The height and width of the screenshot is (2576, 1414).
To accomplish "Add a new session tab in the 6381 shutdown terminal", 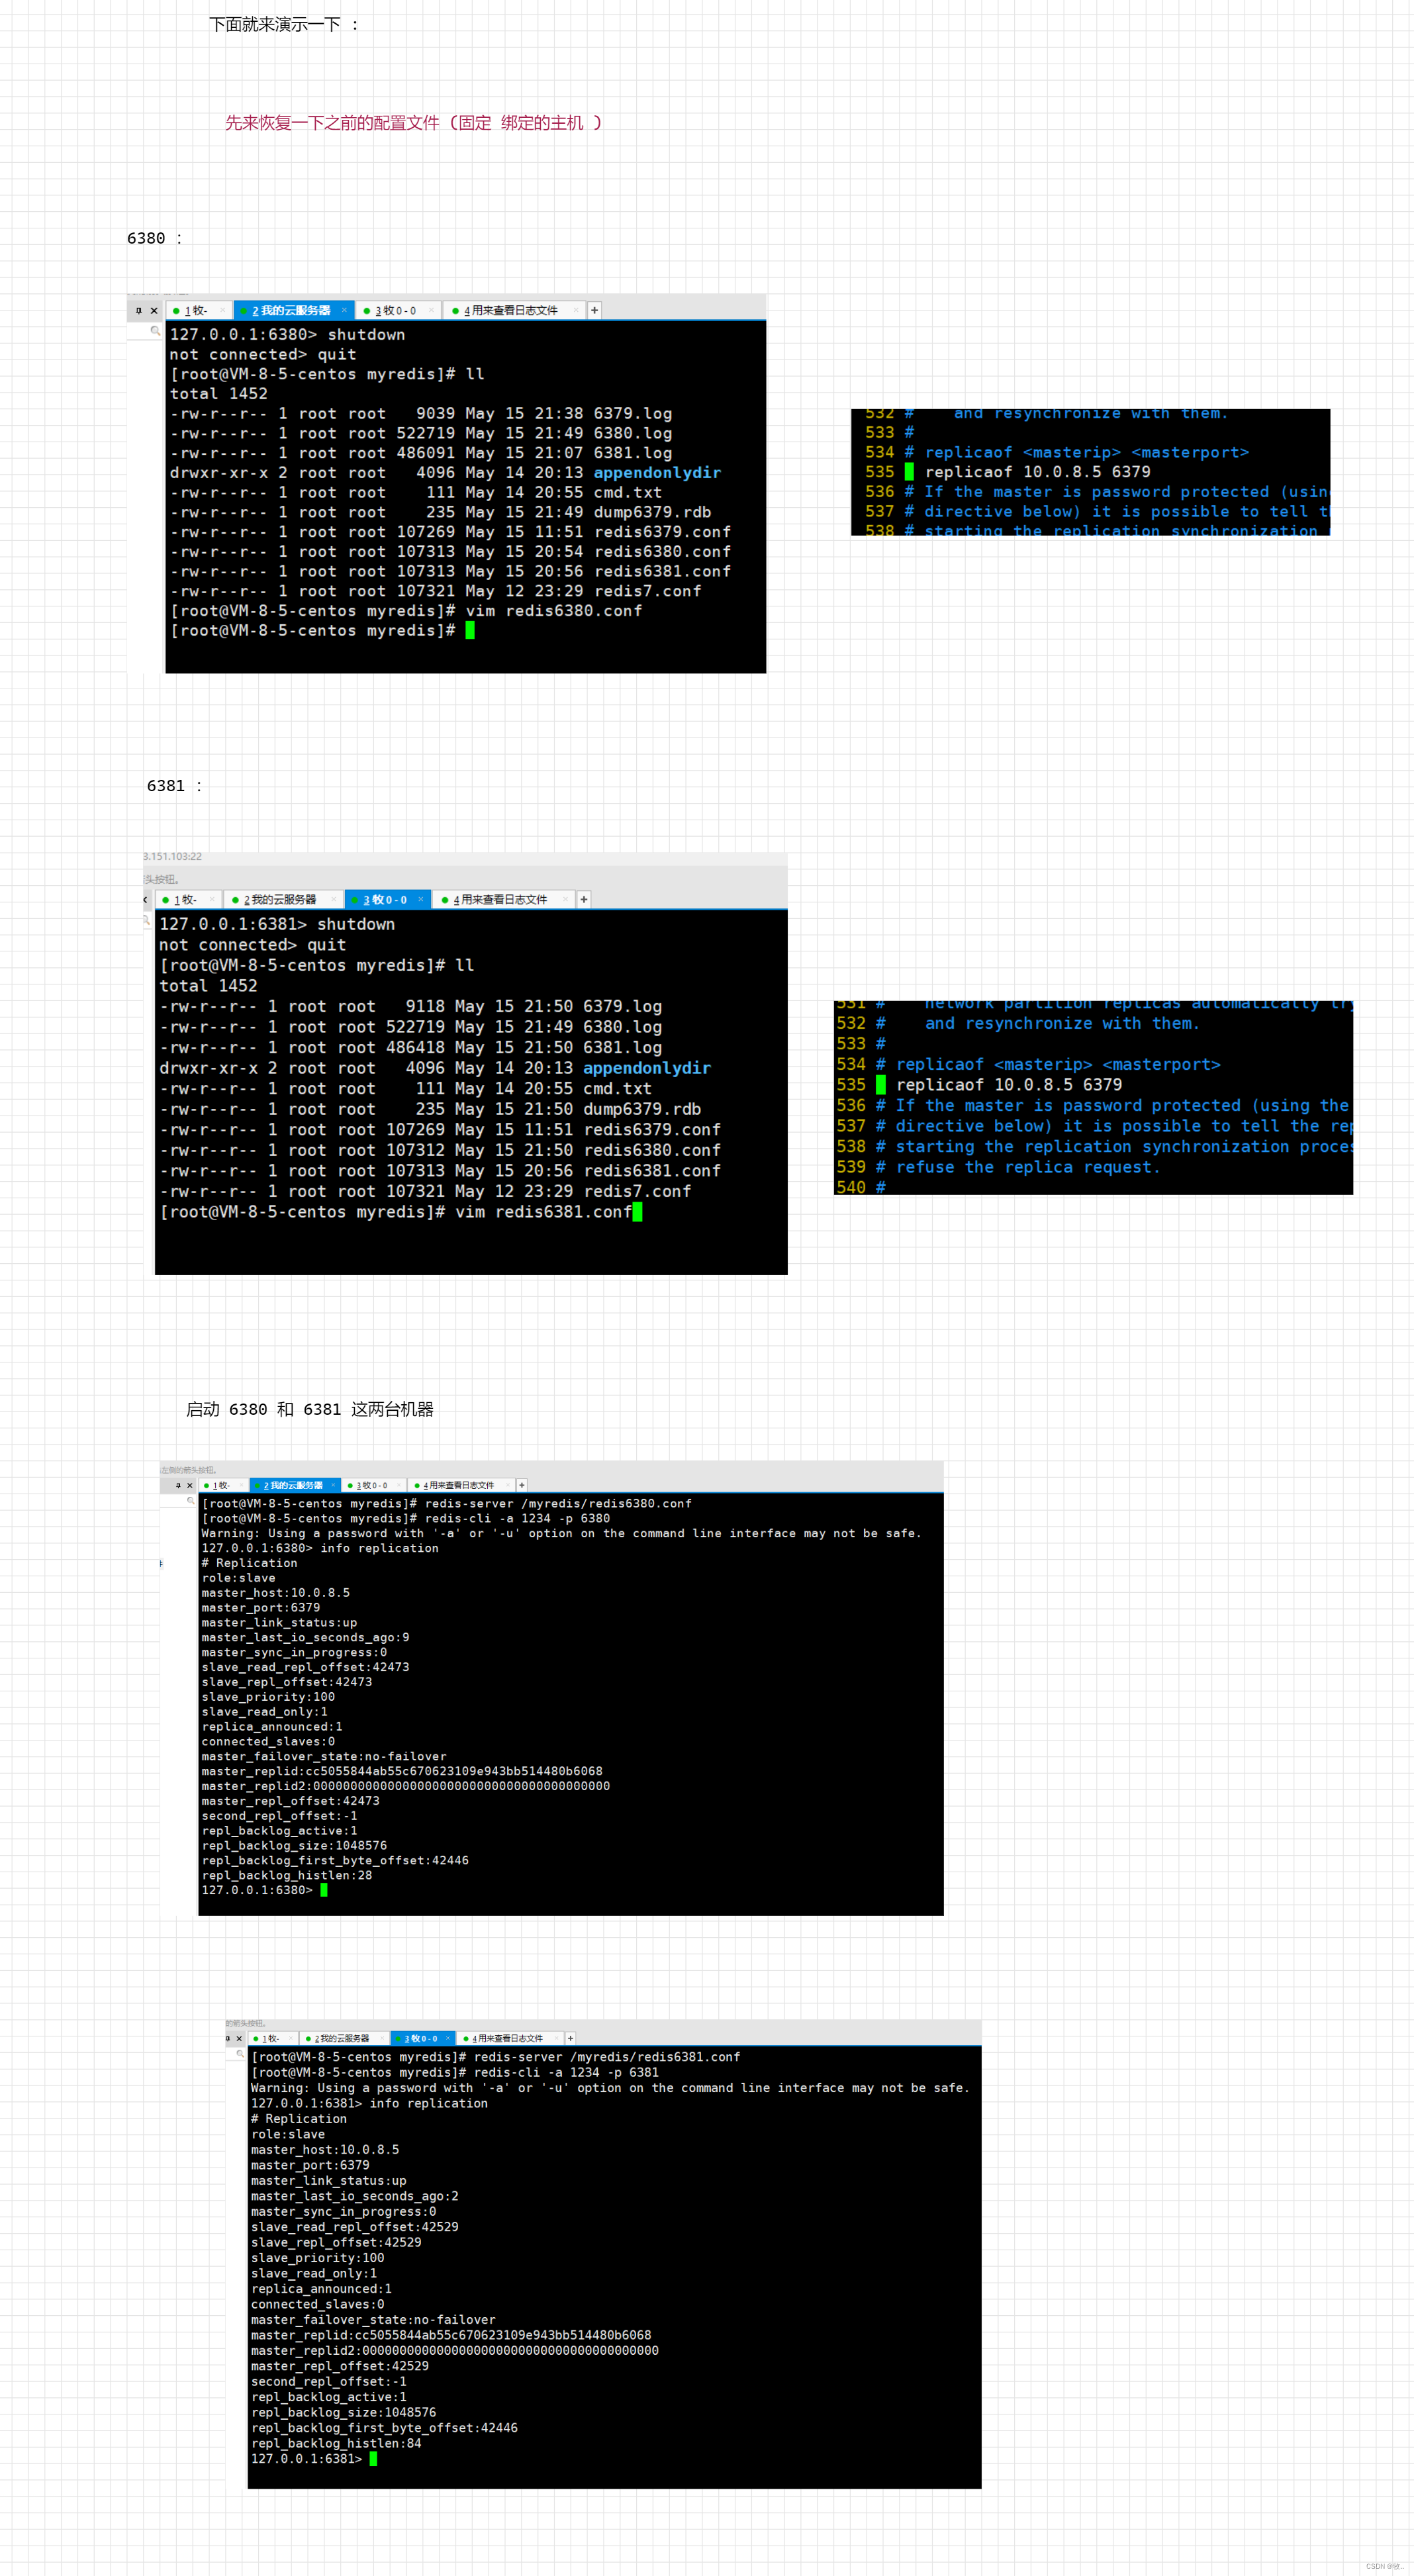I will point(584,900).
